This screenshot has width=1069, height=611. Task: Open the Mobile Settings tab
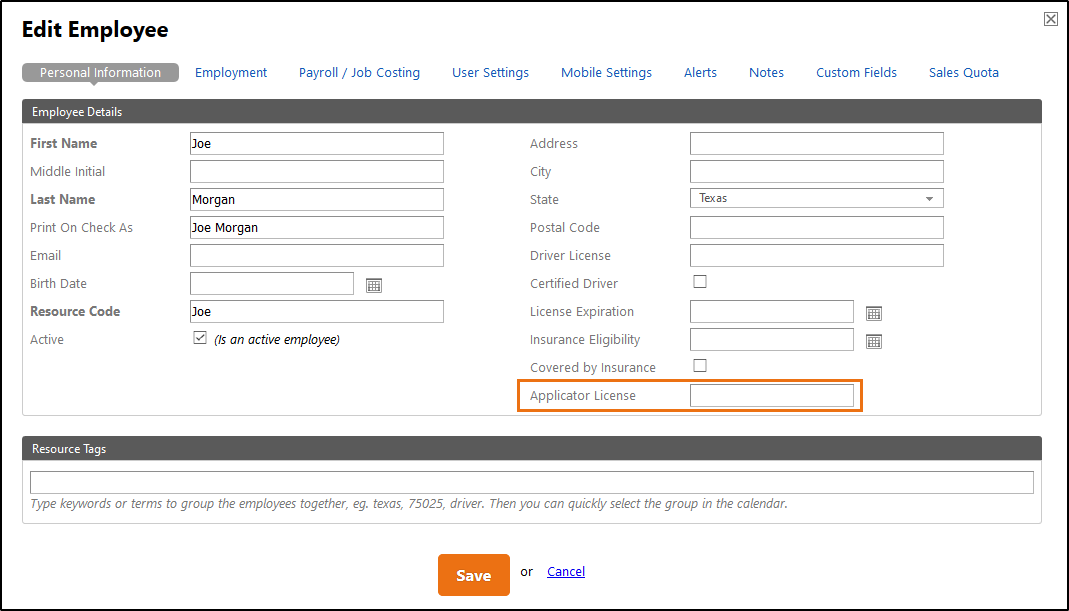[606, 72]
